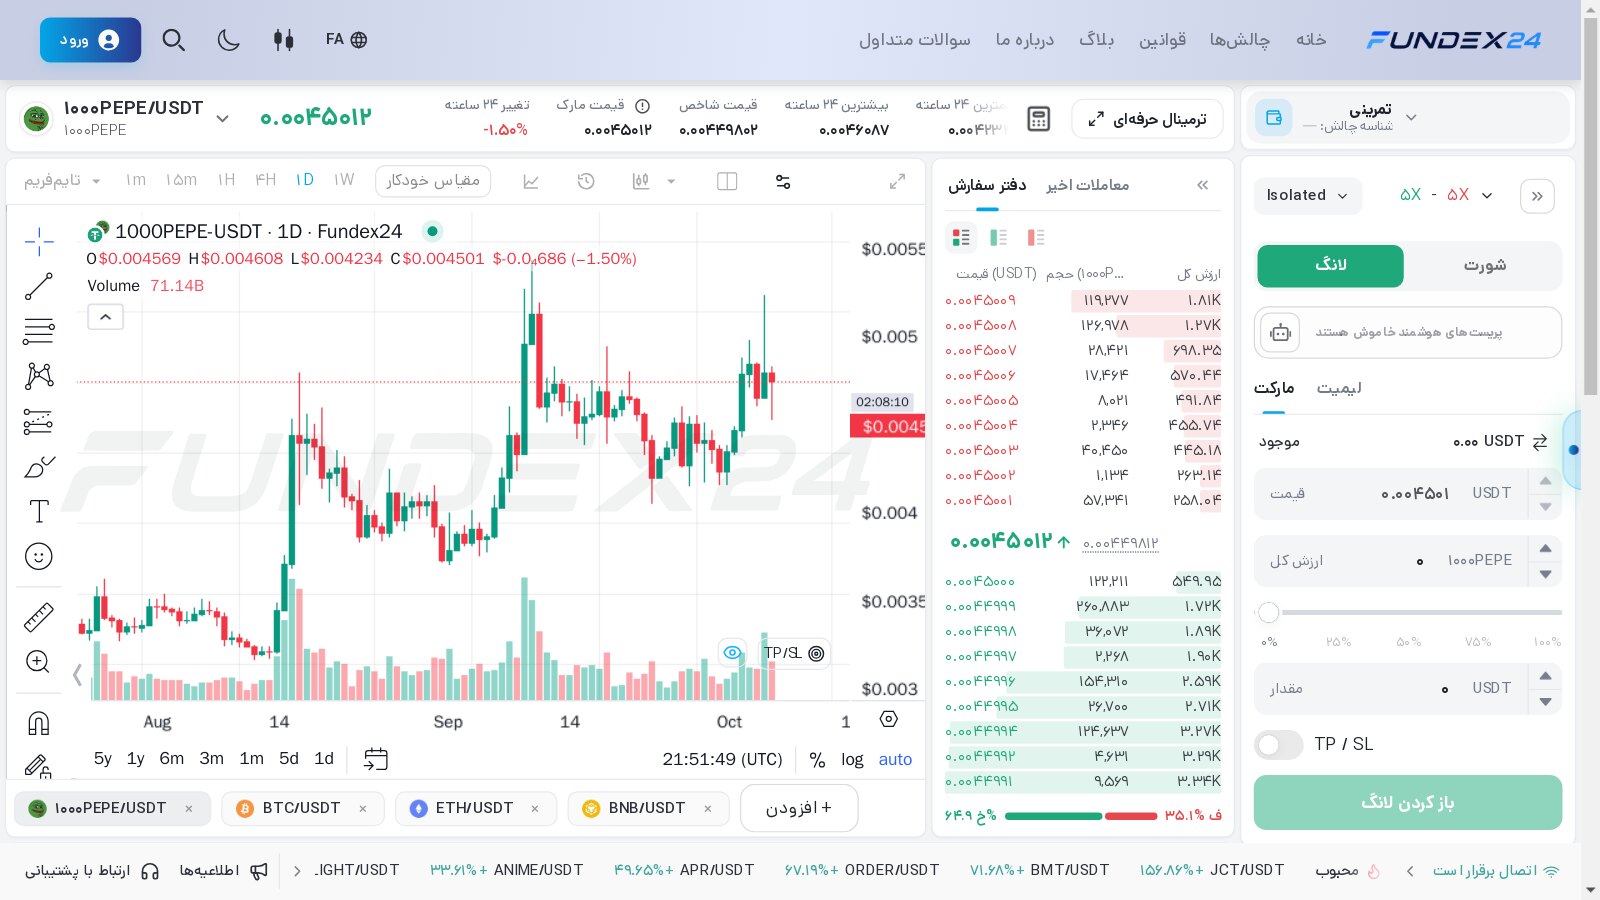1600x900 pixels.
Task: Show both bids and asks view
Action: click(961, 237)
